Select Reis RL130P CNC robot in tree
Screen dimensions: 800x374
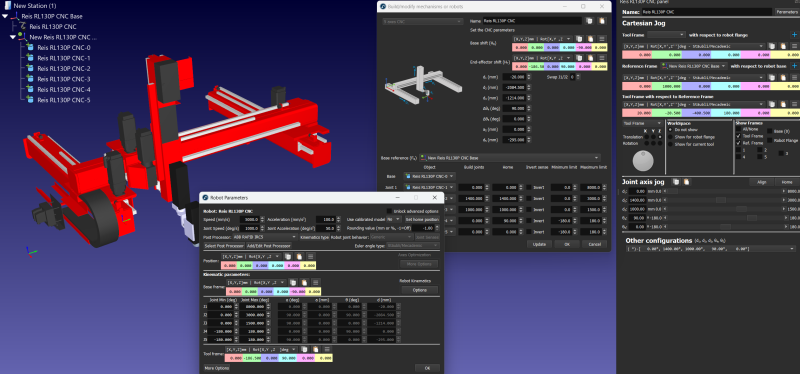click(x=53, y=27)
